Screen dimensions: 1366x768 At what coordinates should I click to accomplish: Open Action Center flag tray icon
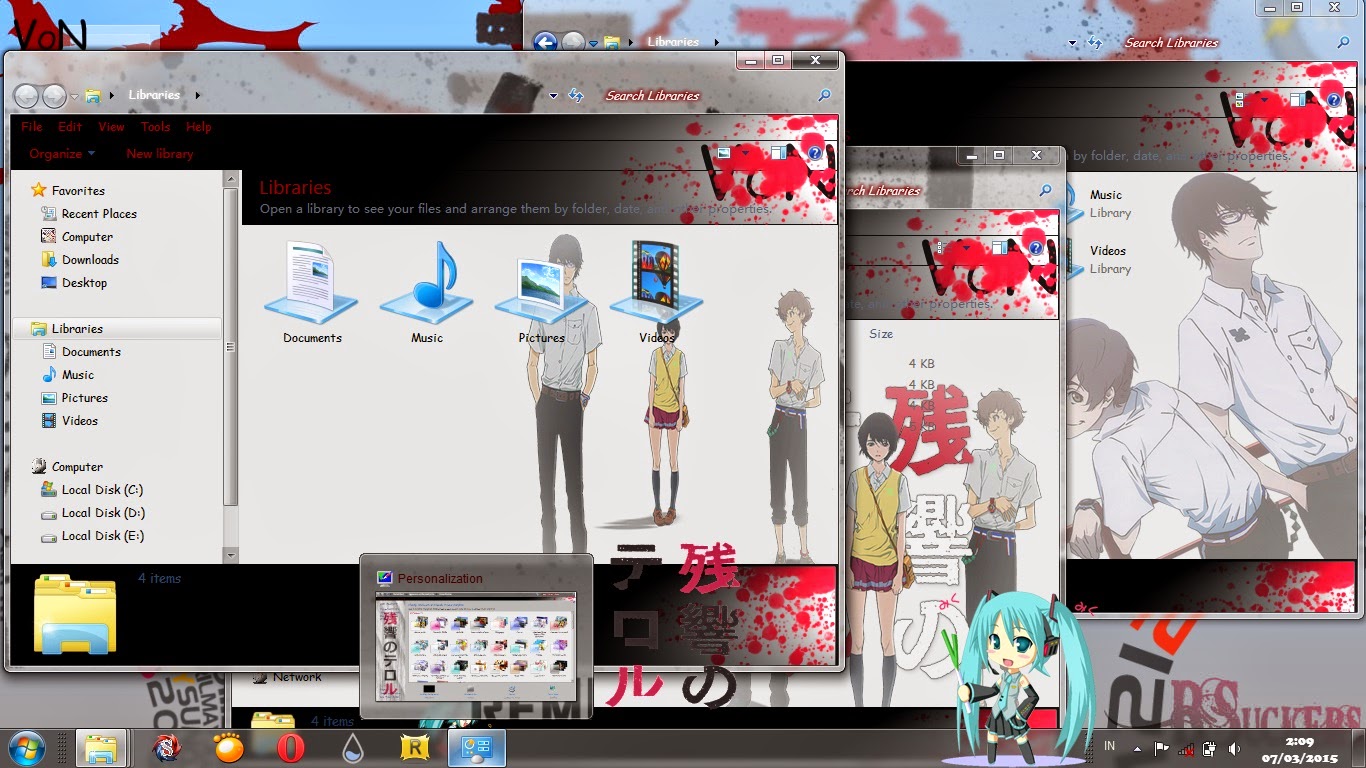click(1162, 748)
